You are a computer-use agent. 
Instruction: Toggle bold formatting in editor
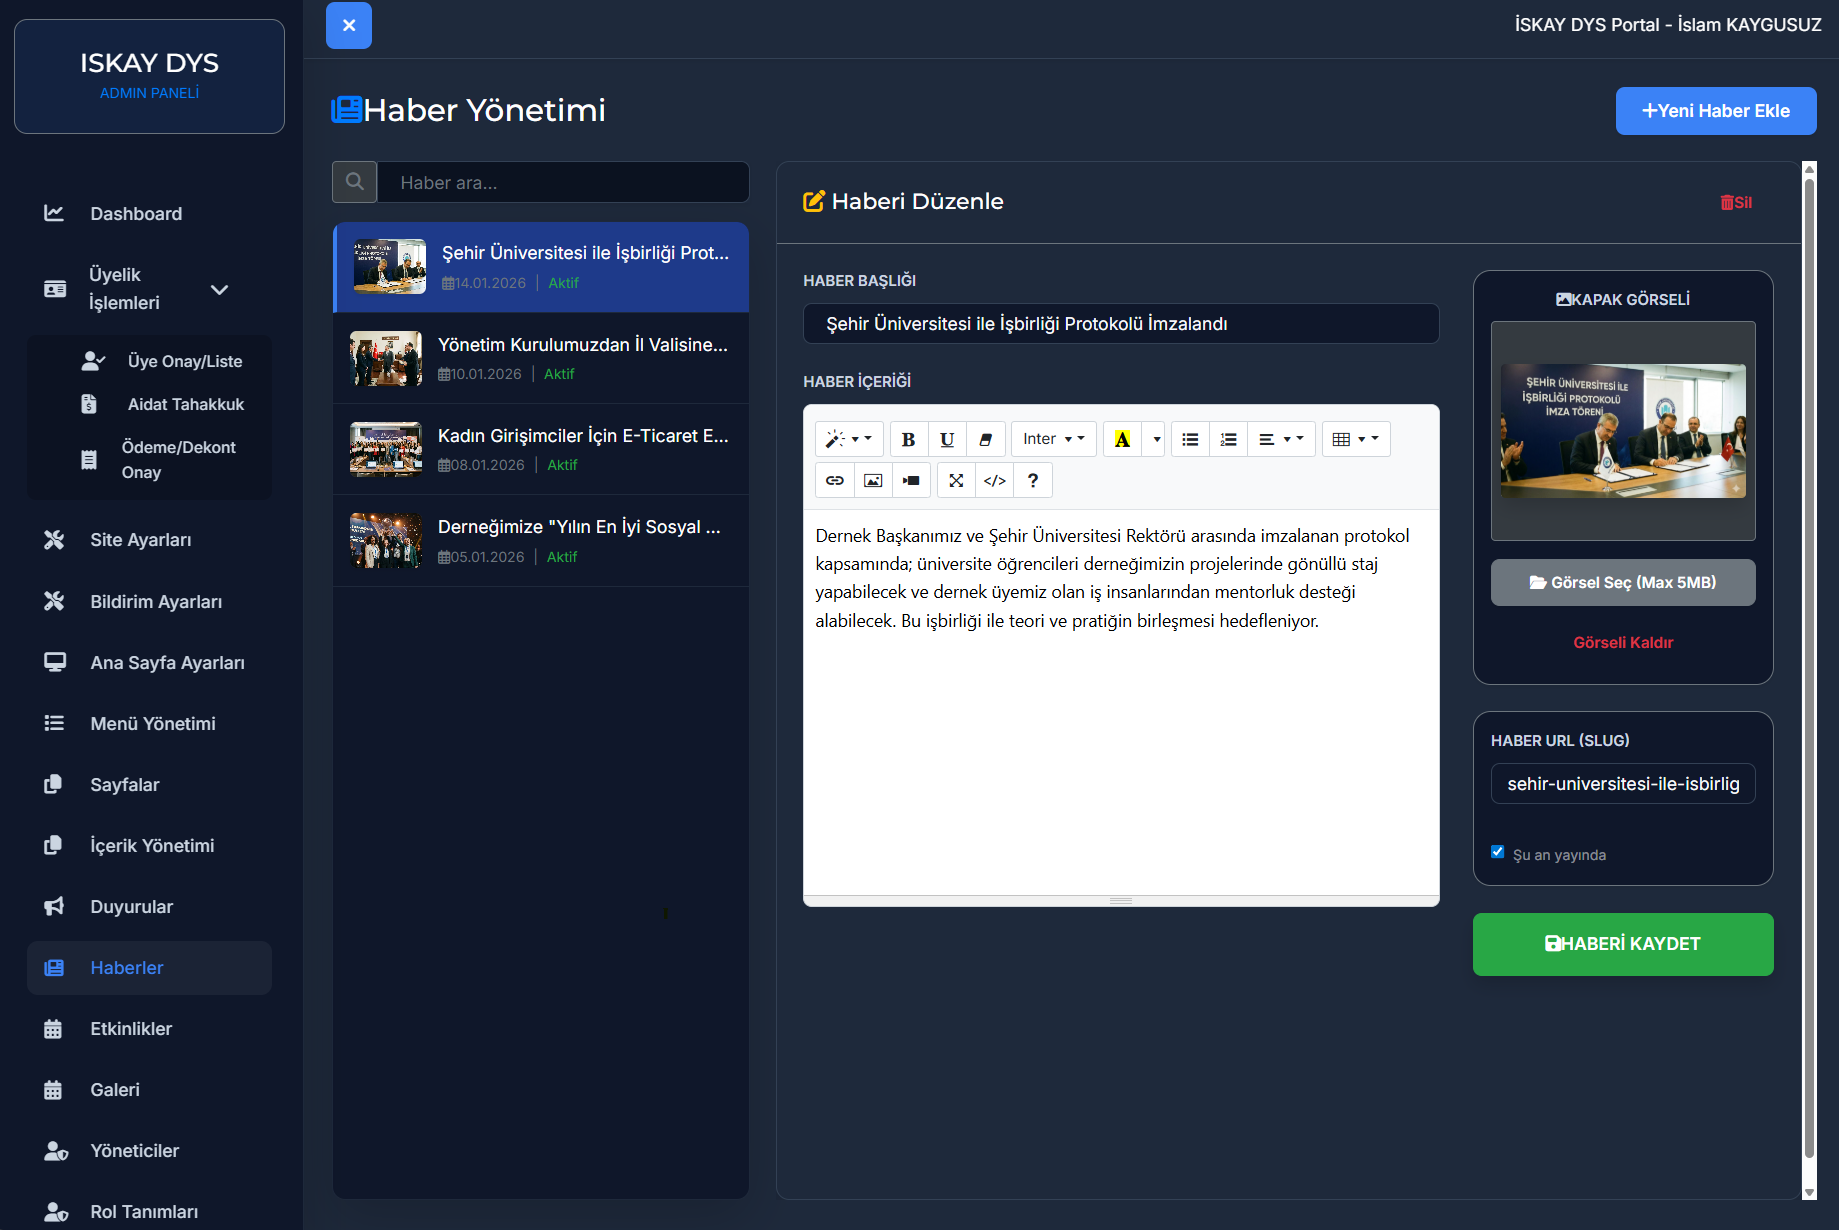coord(908,439)
